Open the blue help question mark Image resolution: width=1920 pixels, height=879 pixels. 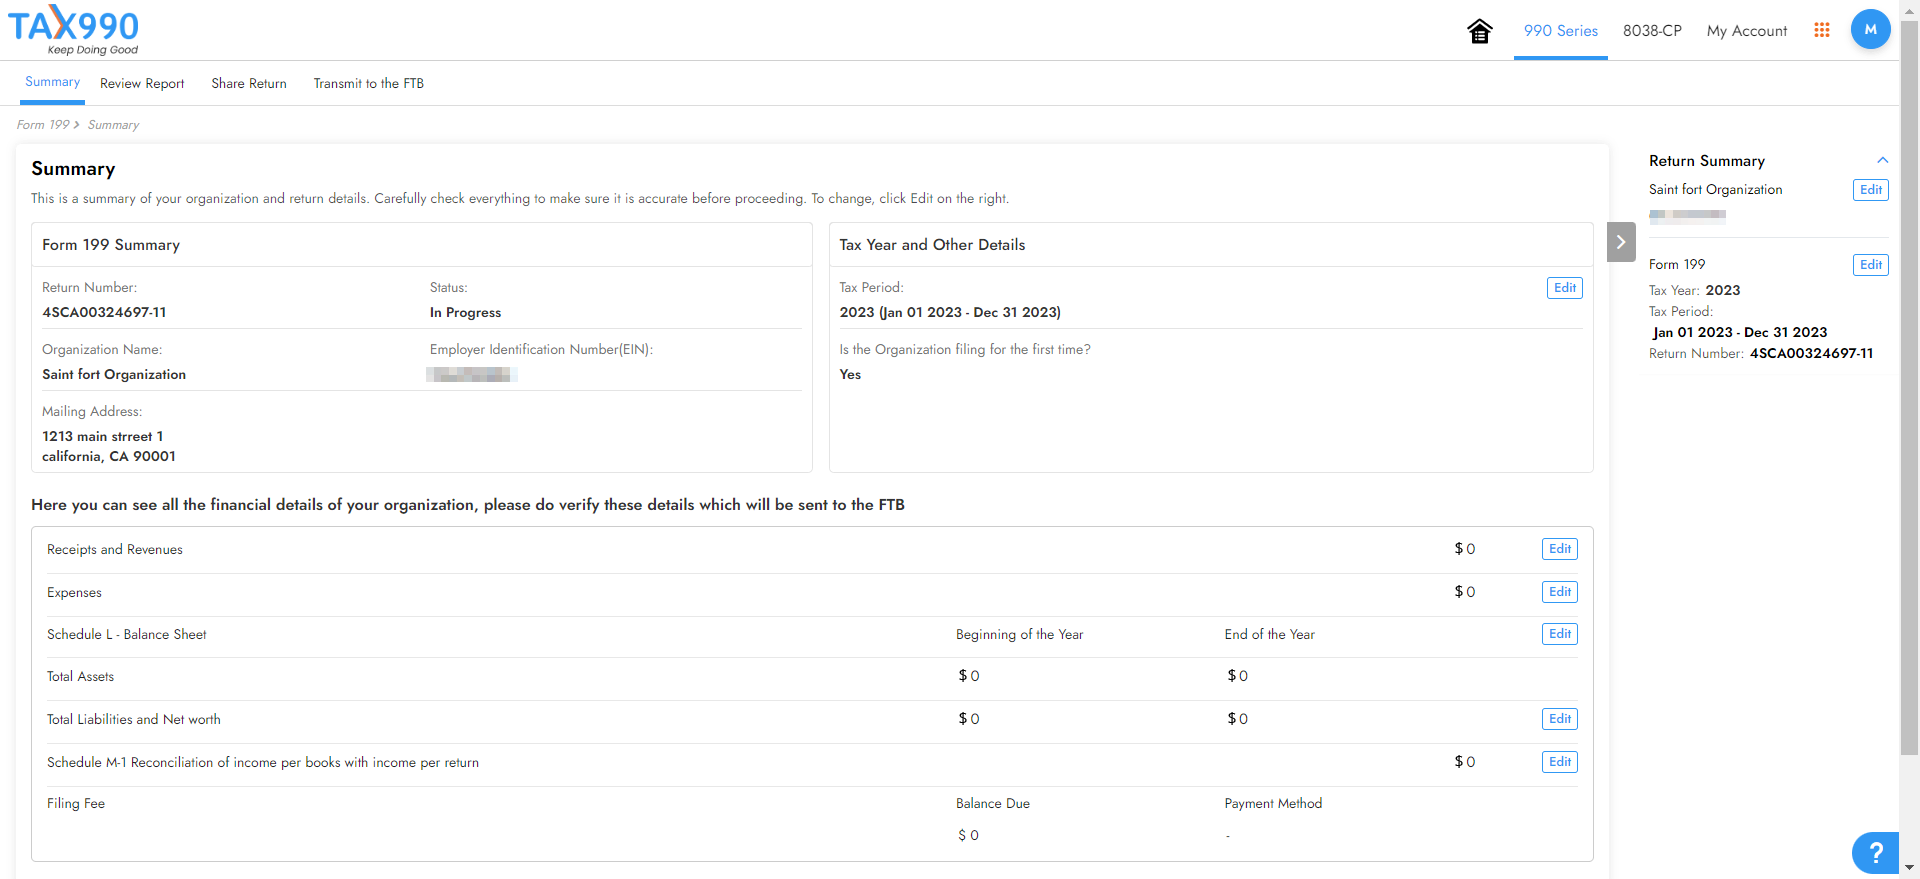[1875, 853]
